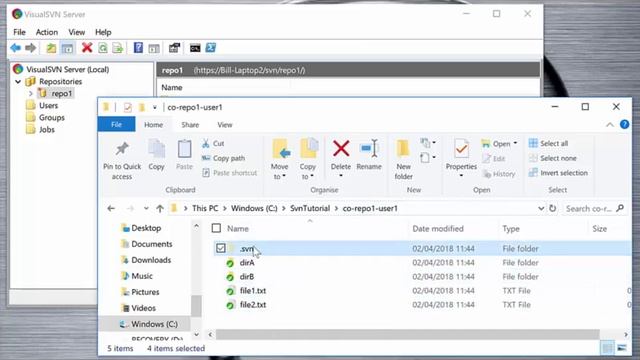Click the Explorer horizontal scrollbar
This screenshot has width=640, height=360.
pyautogui.click(x=407, y=334)
